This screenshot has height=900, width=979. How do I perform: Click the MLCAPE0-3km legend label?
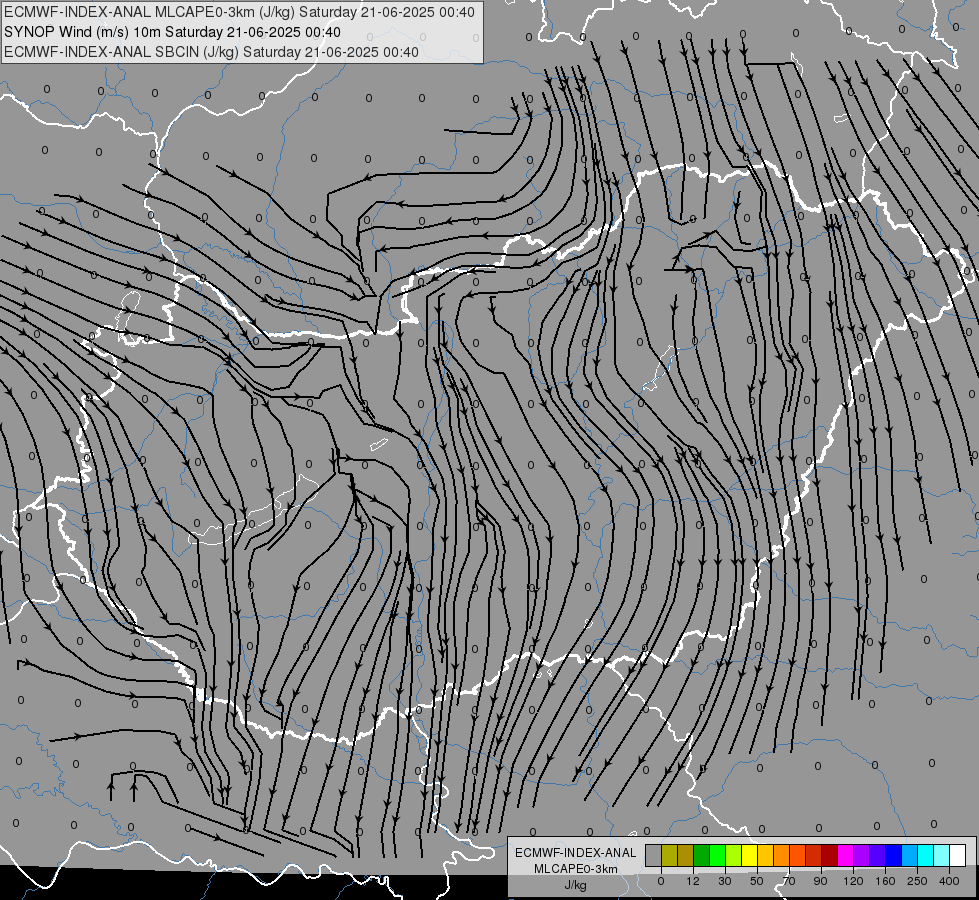[576, 869]
